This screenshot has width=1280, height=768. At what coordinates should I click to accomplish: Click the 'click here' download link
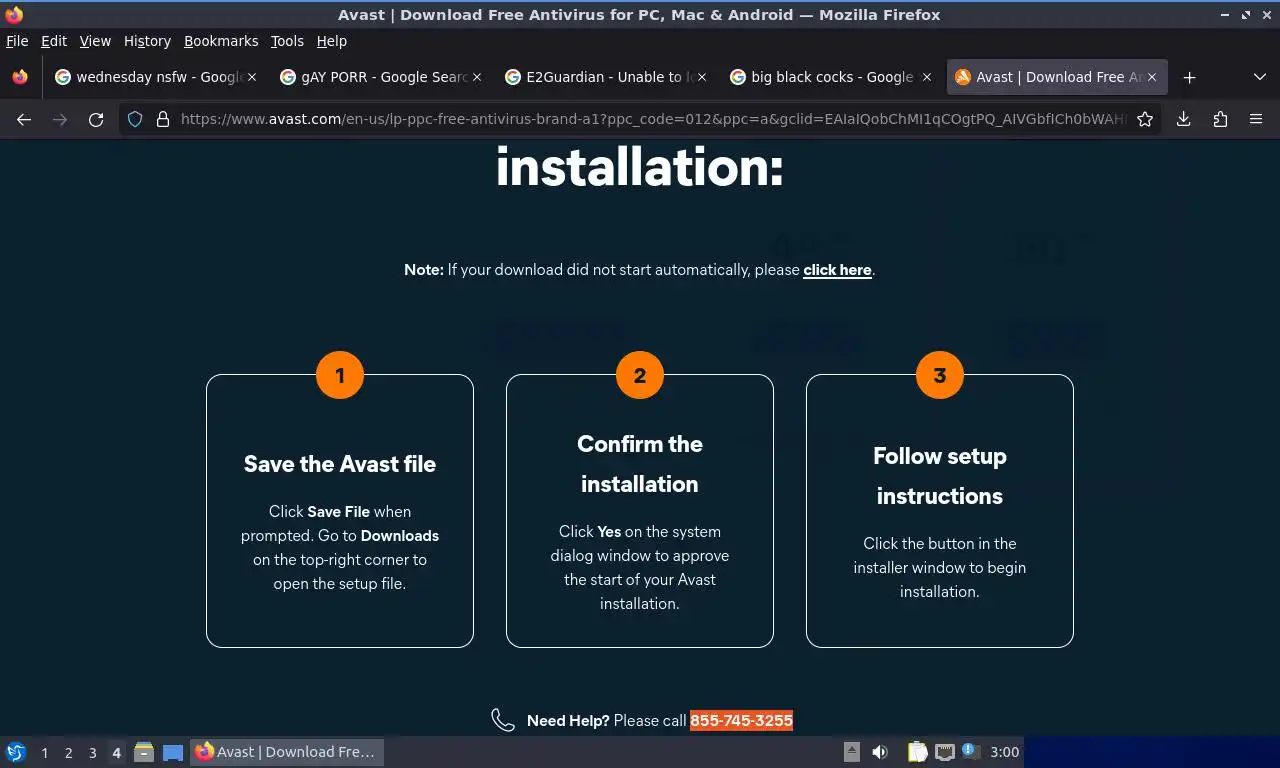coord(837,270)
